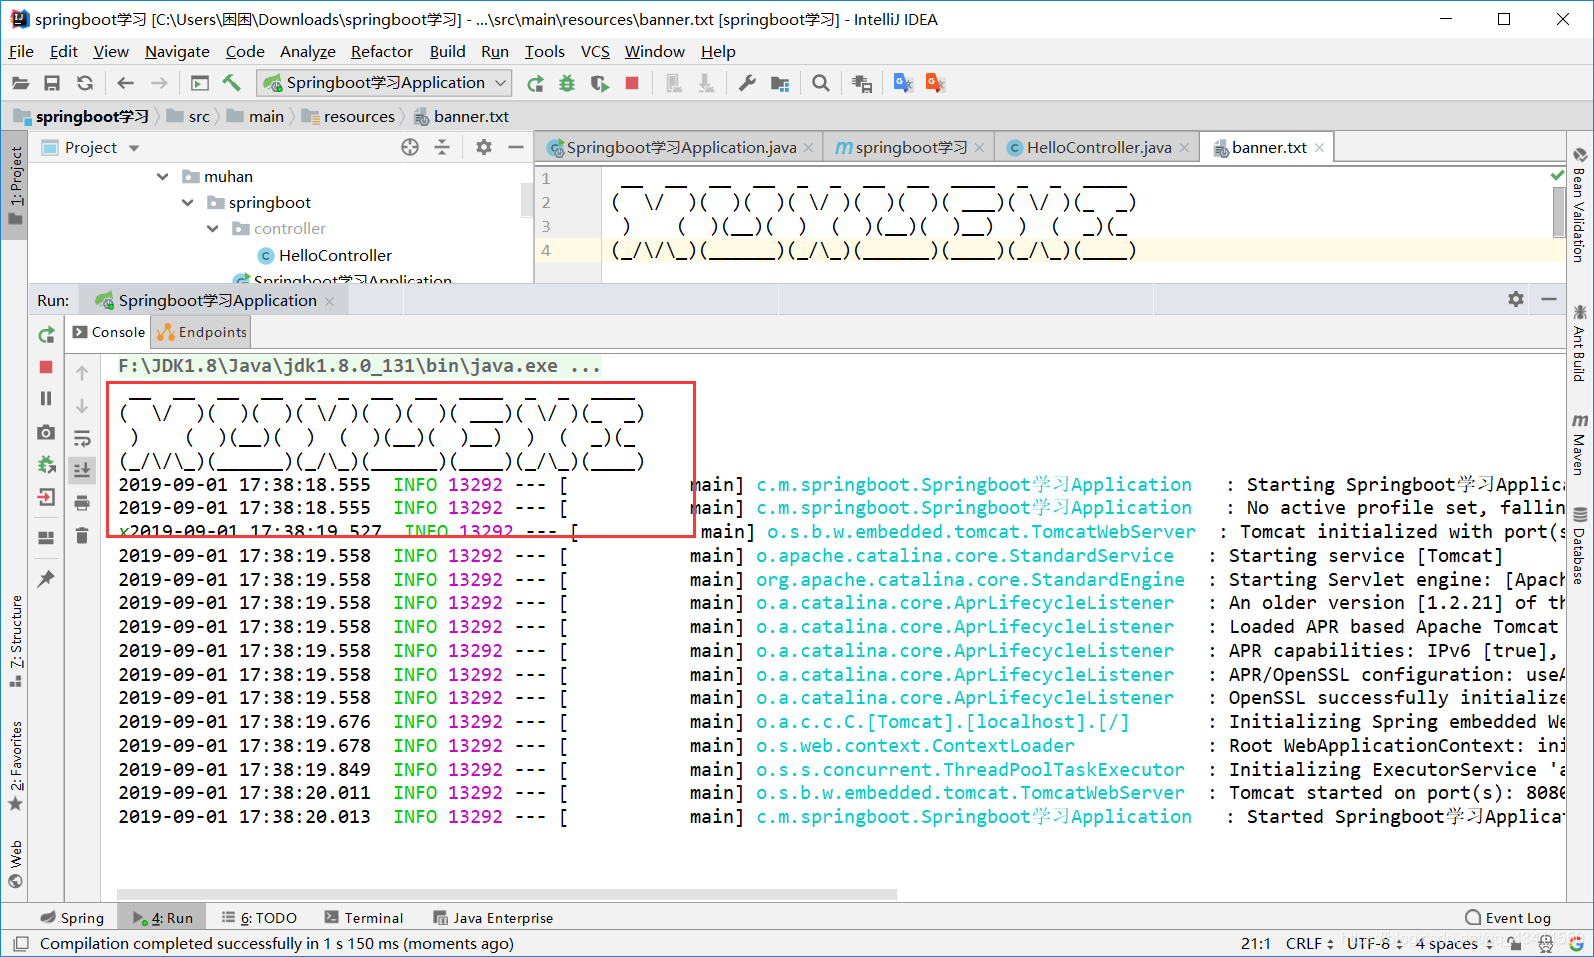The image size is (1594, 957).
Task: Open the Maven side tool window
Action: 1580,445
